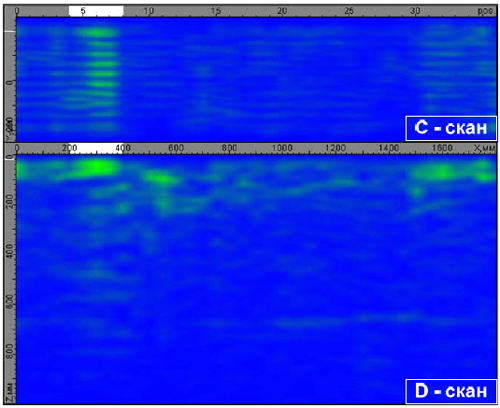Click the C-скан label box
The height and width of the screenshot is (408, 500).
[x=451, y=128]
